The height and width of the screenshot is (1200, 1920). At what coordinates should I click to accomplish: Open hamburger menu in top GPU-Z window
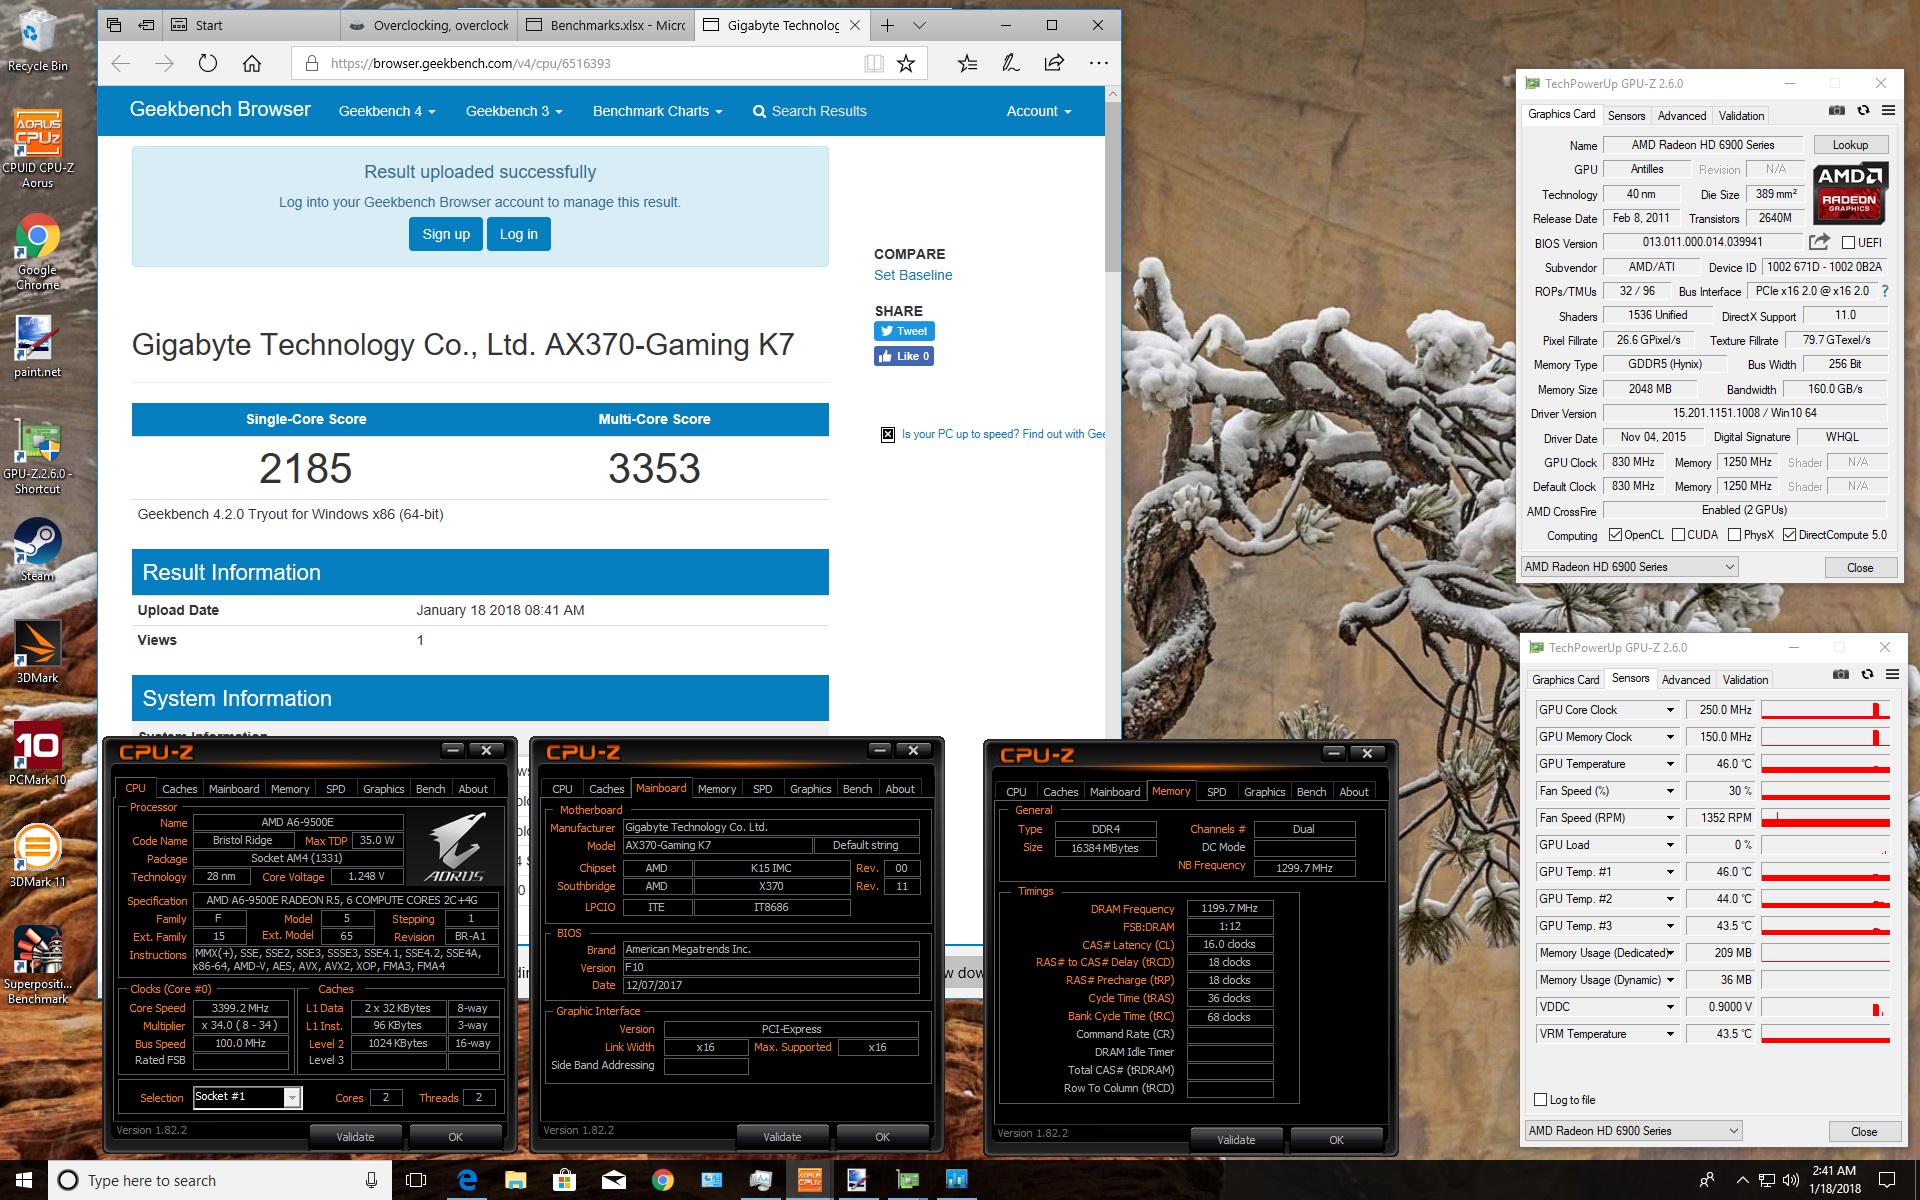(x=1888, y=111)
